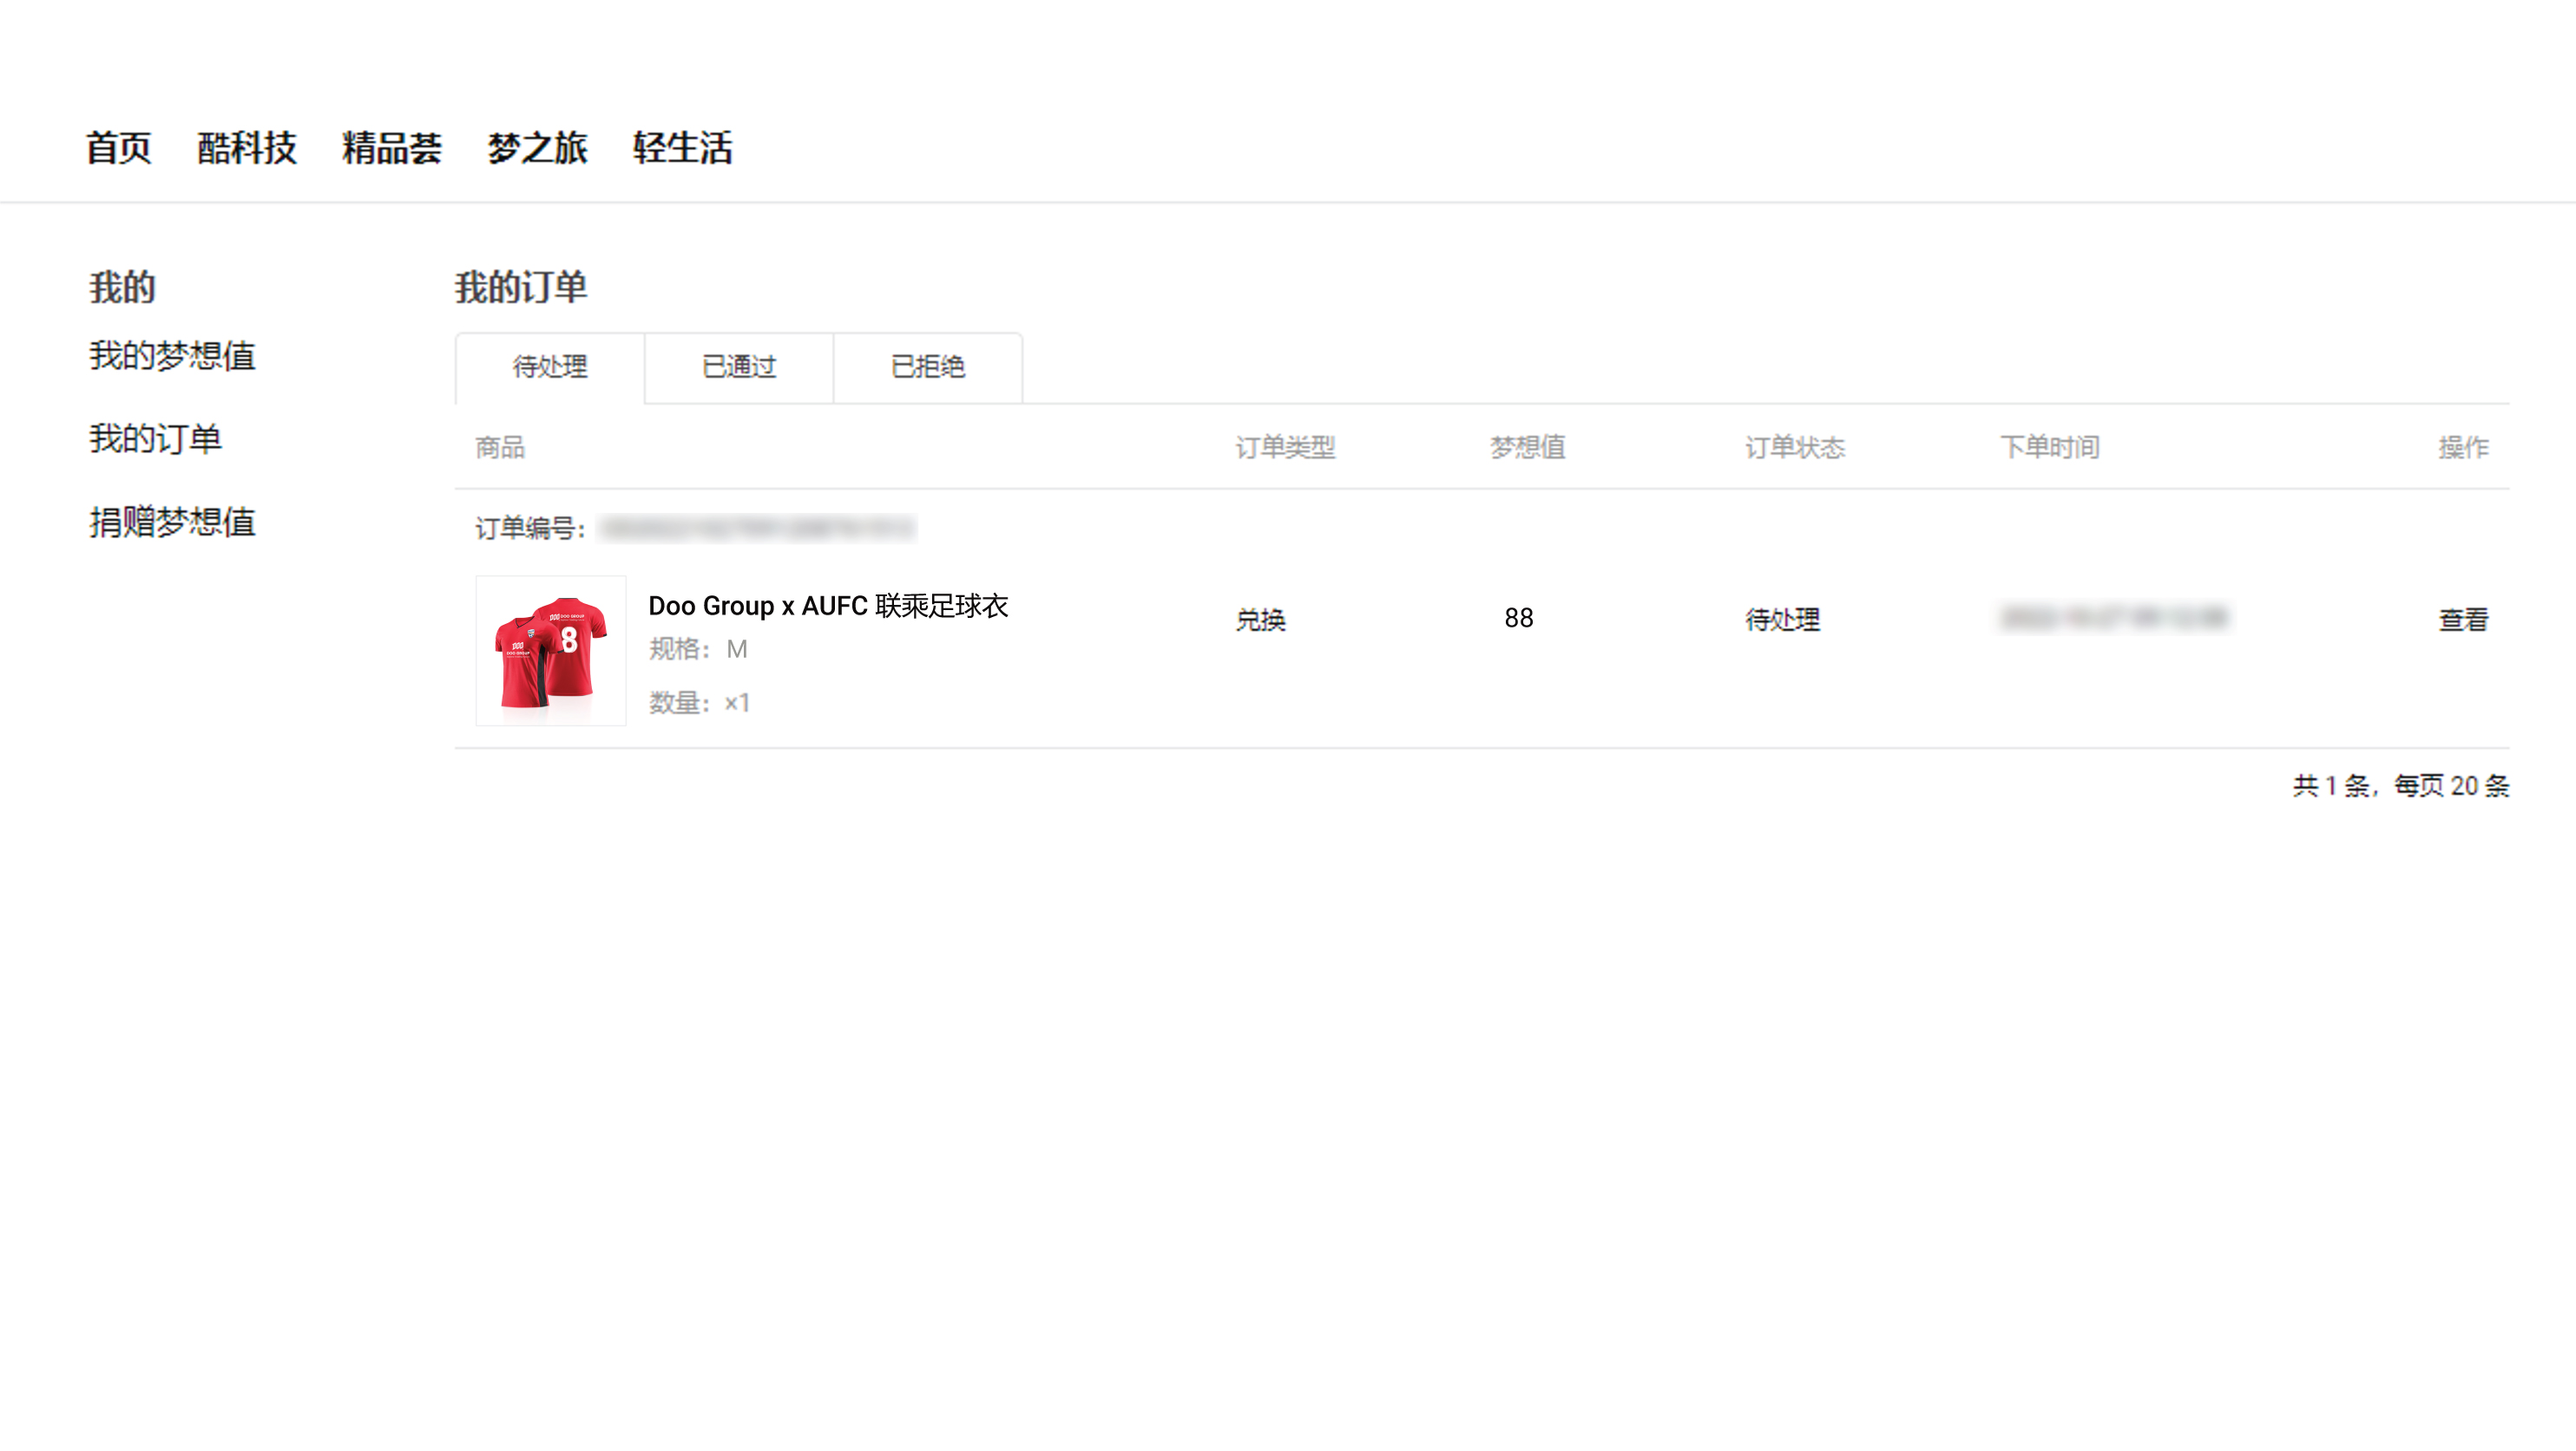This screenshot has width=2576, height=1451.
Task: Click the blurred order number text
Action: [x=757, y=528]
